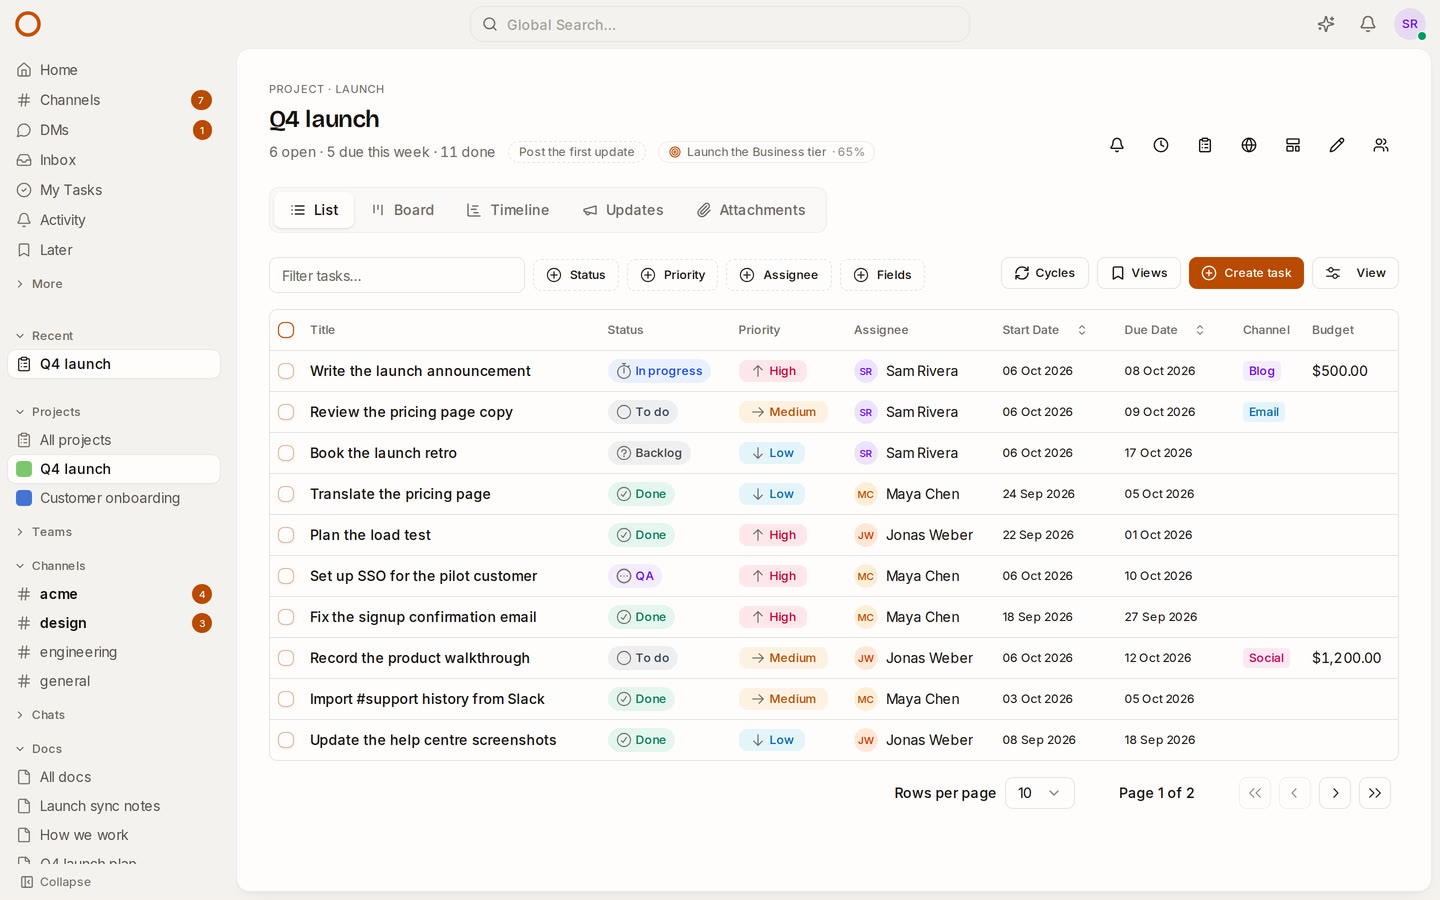Image resolution: width=1440 pixels, height=900 pixels.
Task: Add a Priority filter
Action: tap(673, 275)
